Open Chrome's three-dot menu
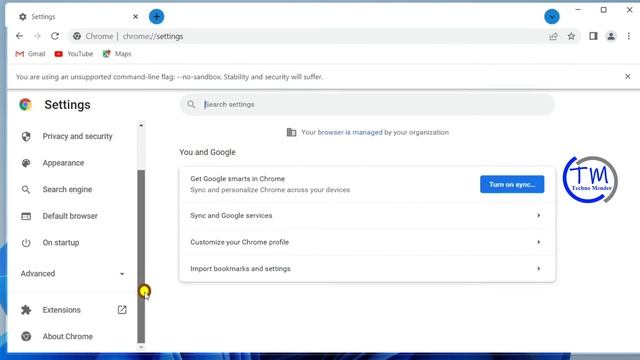The height and width of the screenshot is (360, 640). (629, 36)
